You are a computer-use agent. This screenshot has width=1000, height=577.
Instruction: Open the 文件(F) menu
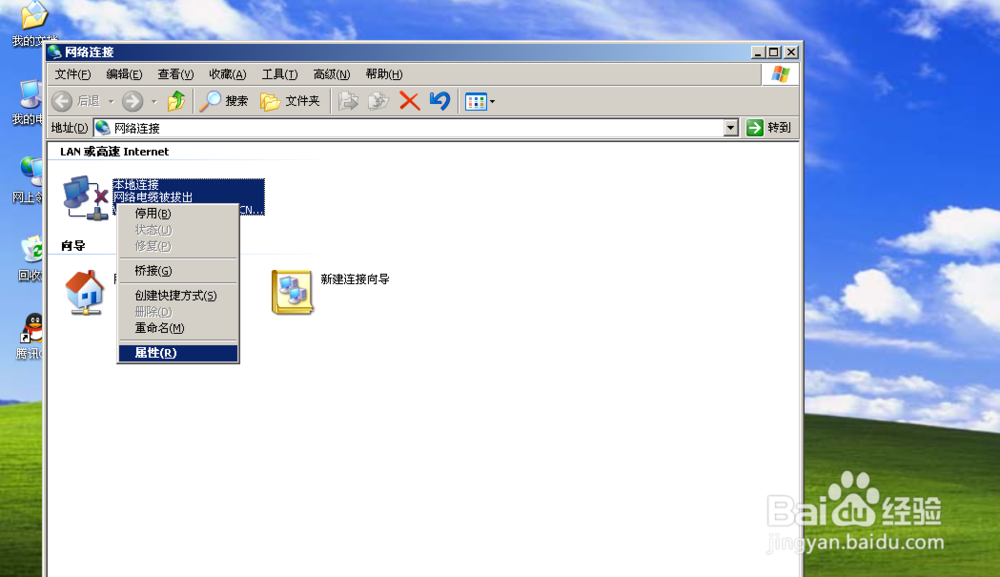(x=73, y=75)
